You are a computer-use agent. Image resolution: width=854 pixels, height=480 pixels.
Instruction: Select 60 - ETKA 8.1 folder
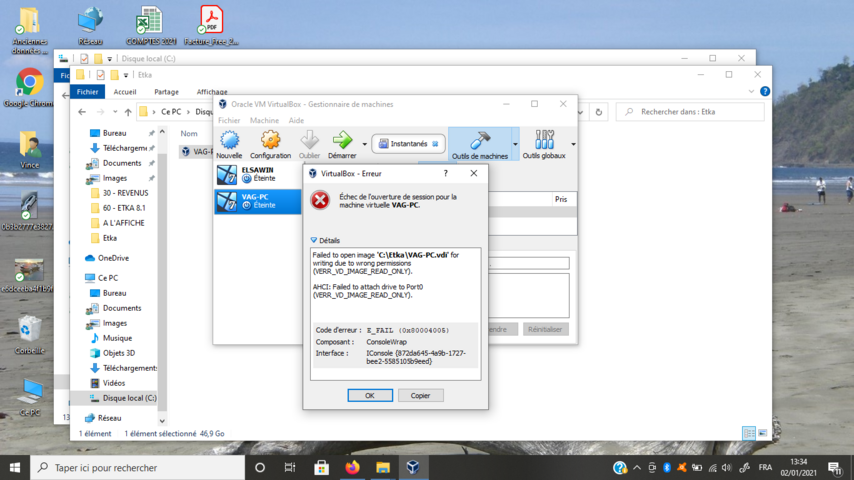pyautogui.click(x=124, y=208)
